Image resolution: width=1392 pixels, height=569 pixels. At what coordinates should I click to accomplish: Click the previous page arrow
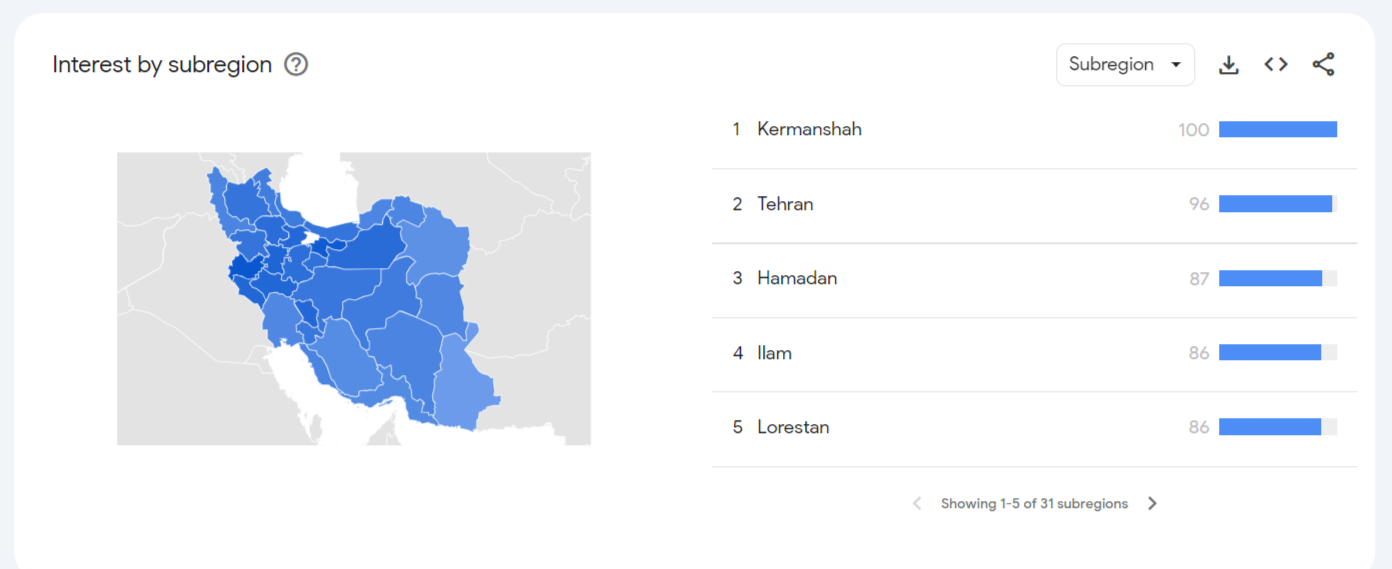coord(917,504)
